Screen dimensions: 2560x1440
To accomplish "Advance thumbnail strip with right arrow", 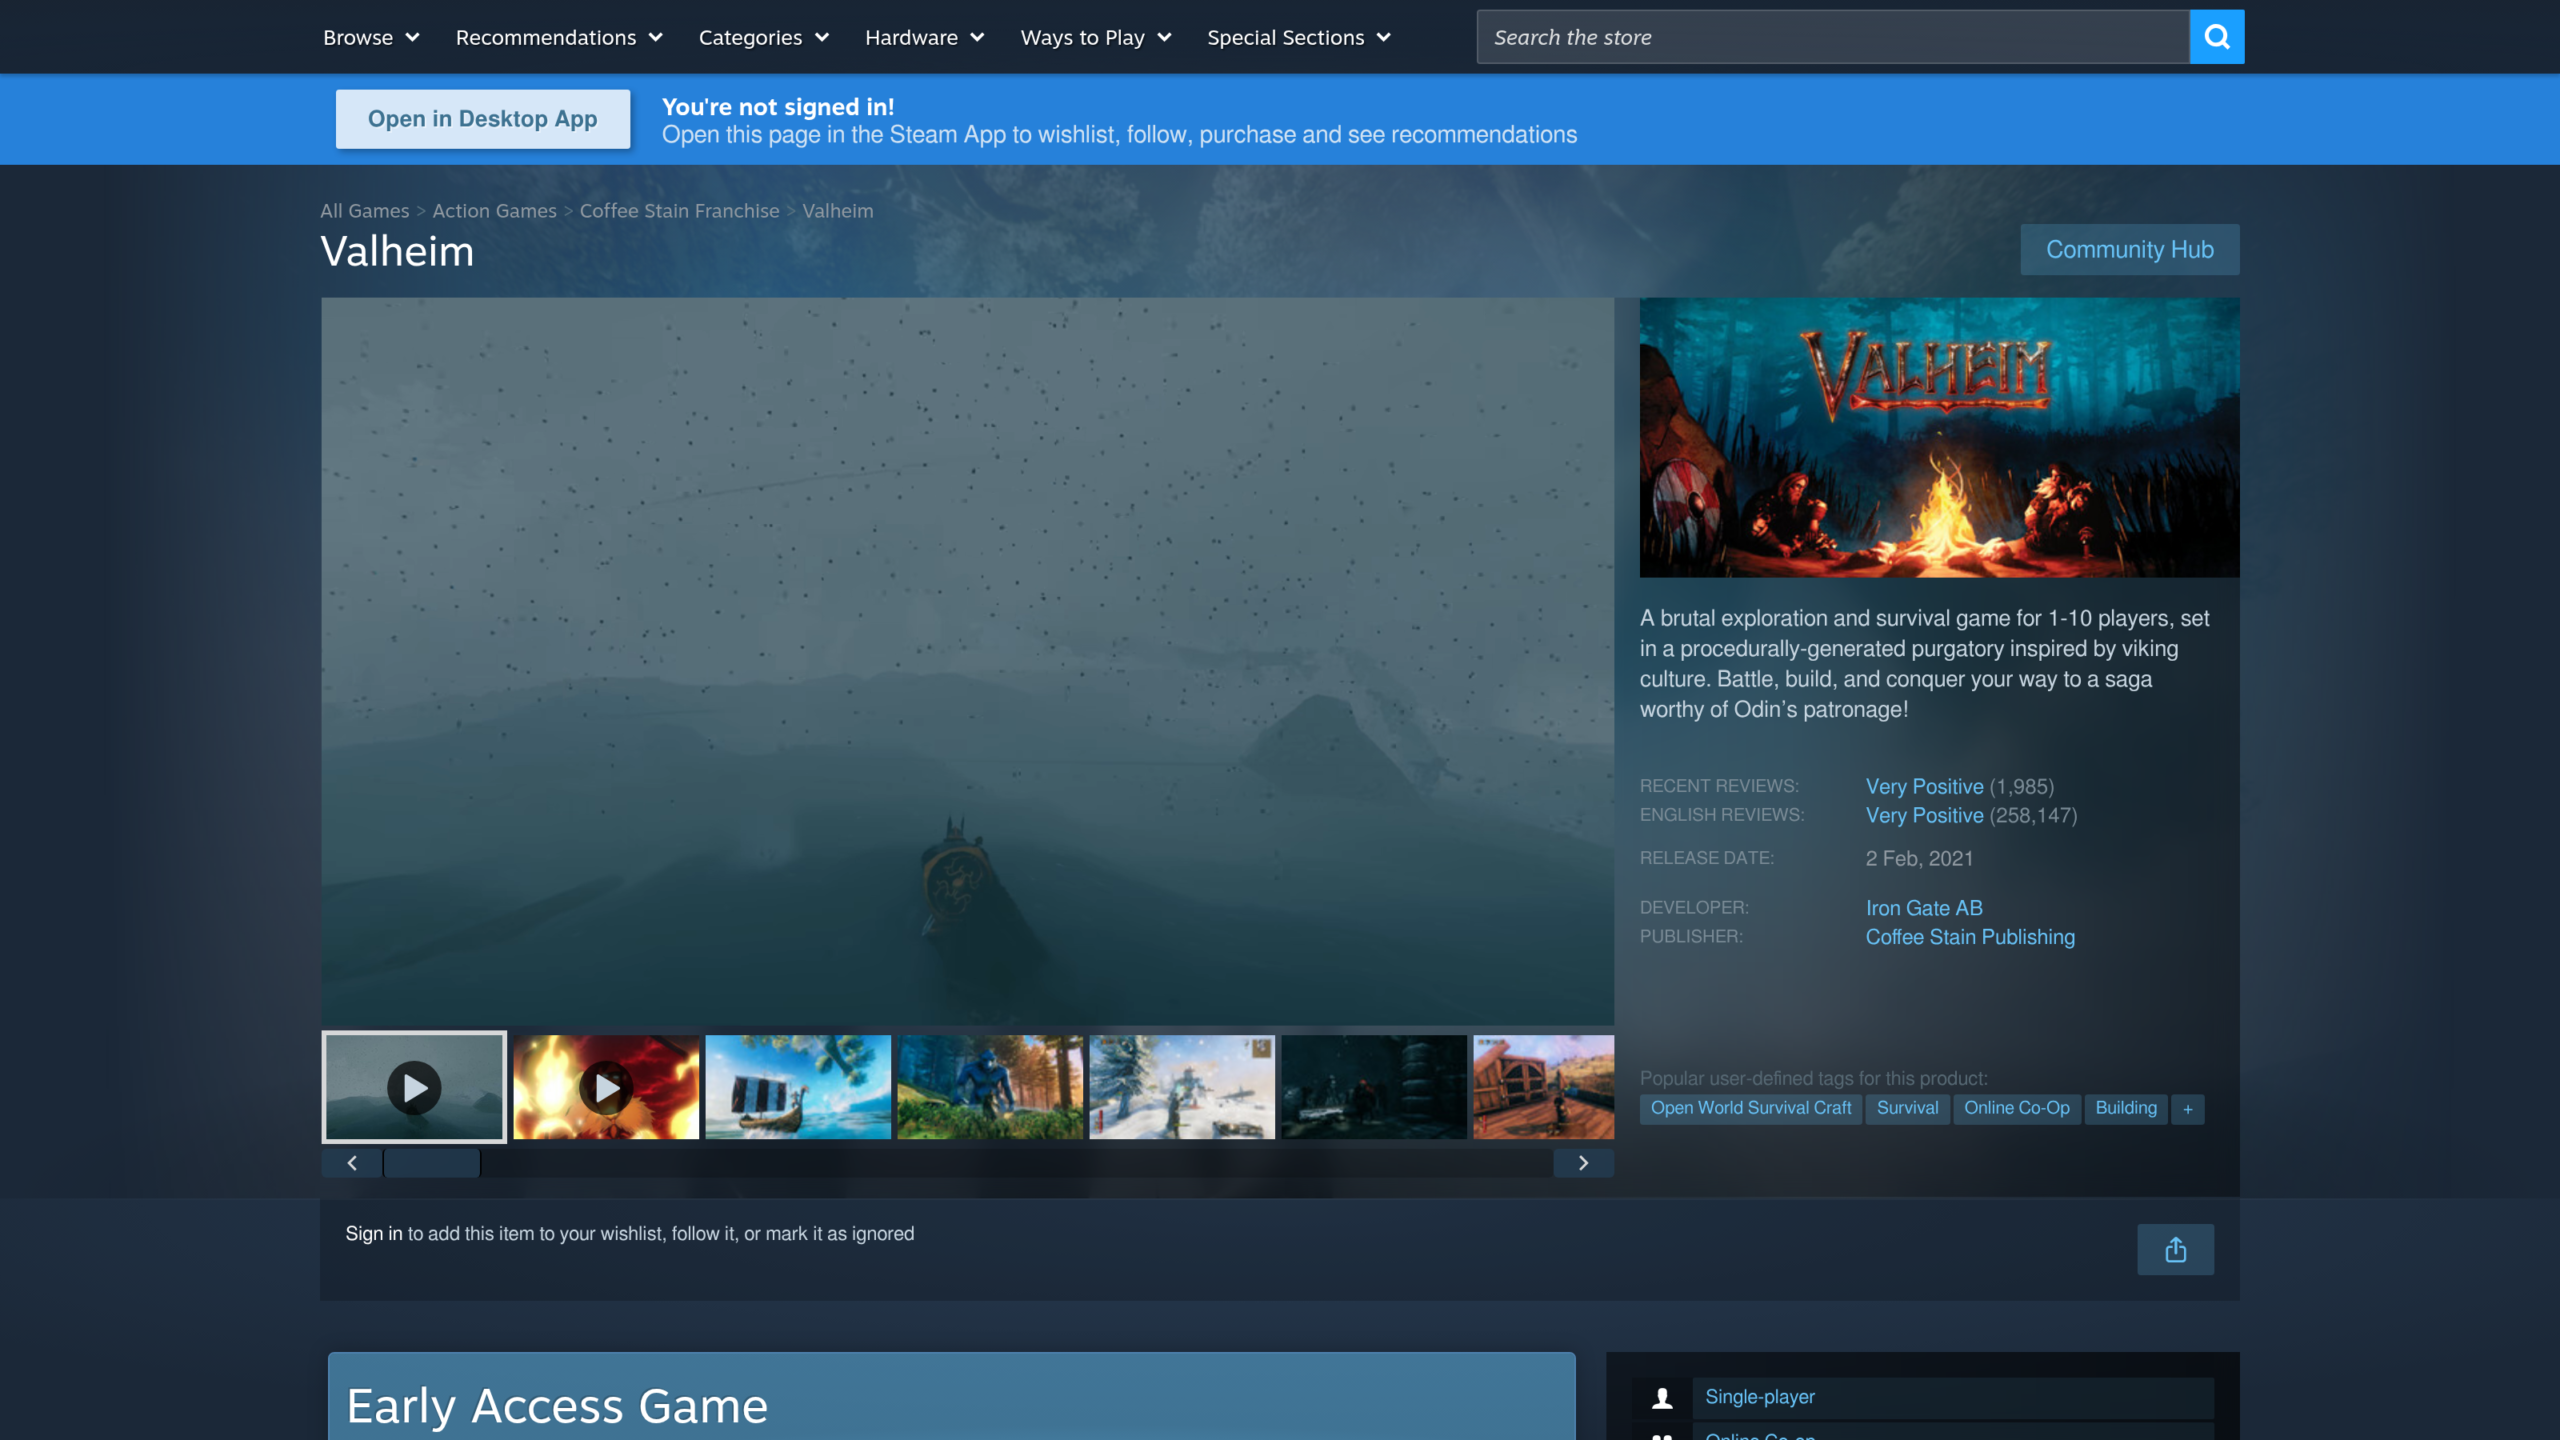I will coord(1583,1163).
